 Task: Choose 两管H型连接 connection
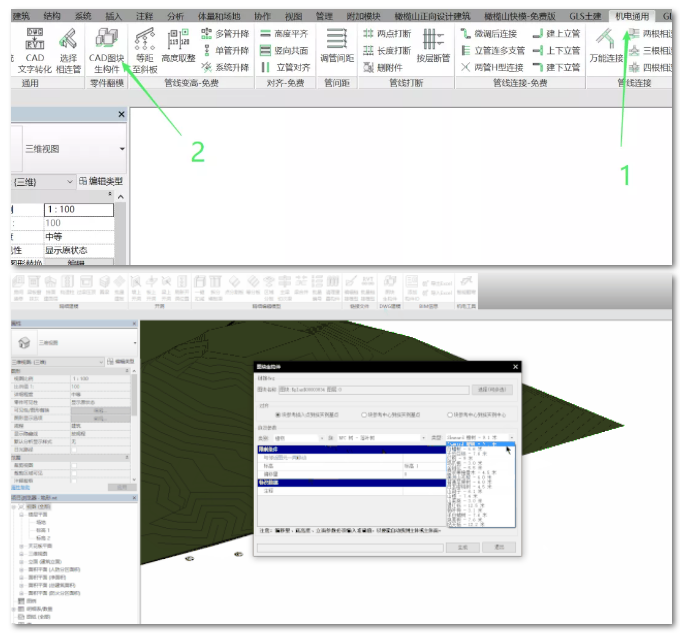[x=492, y=67]
